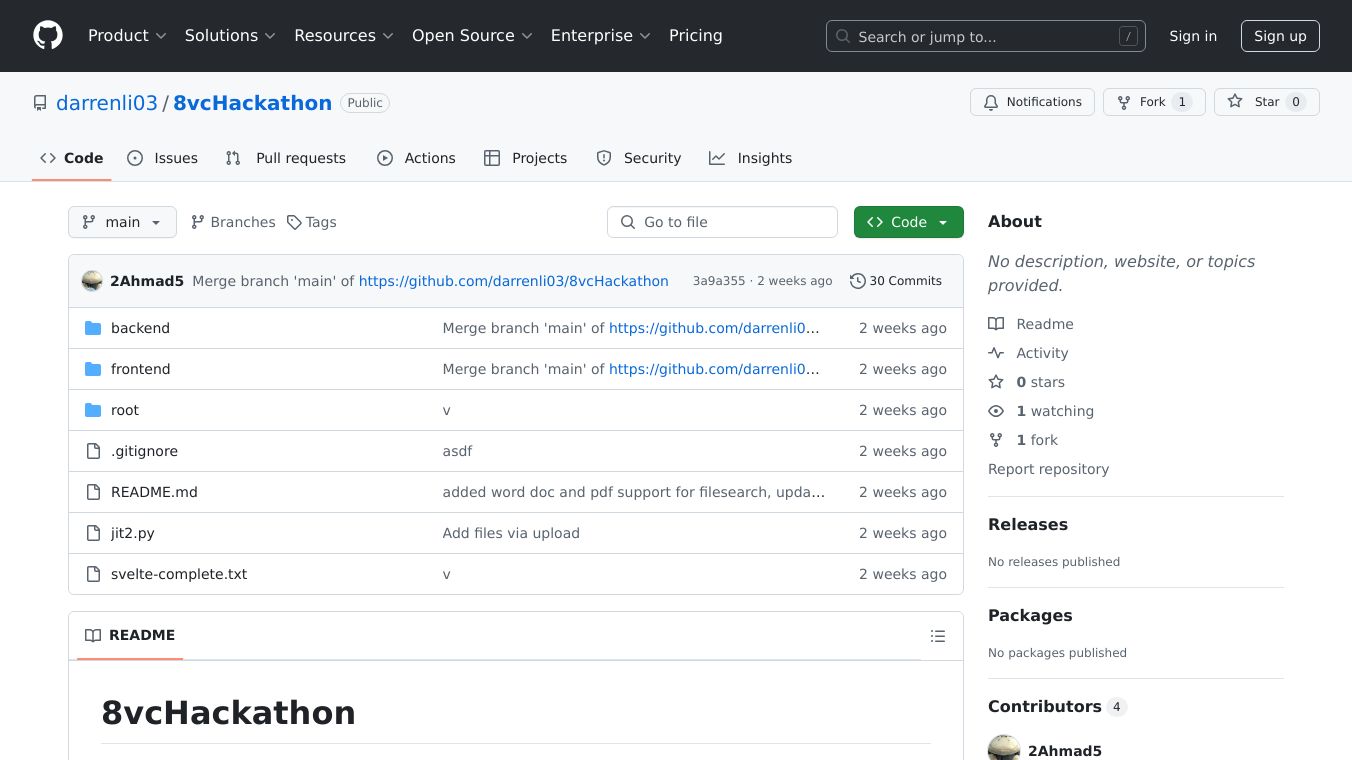Screen dimensions: 1352x760
Task: Open the 30 Commits history
Action: (896, 281)
